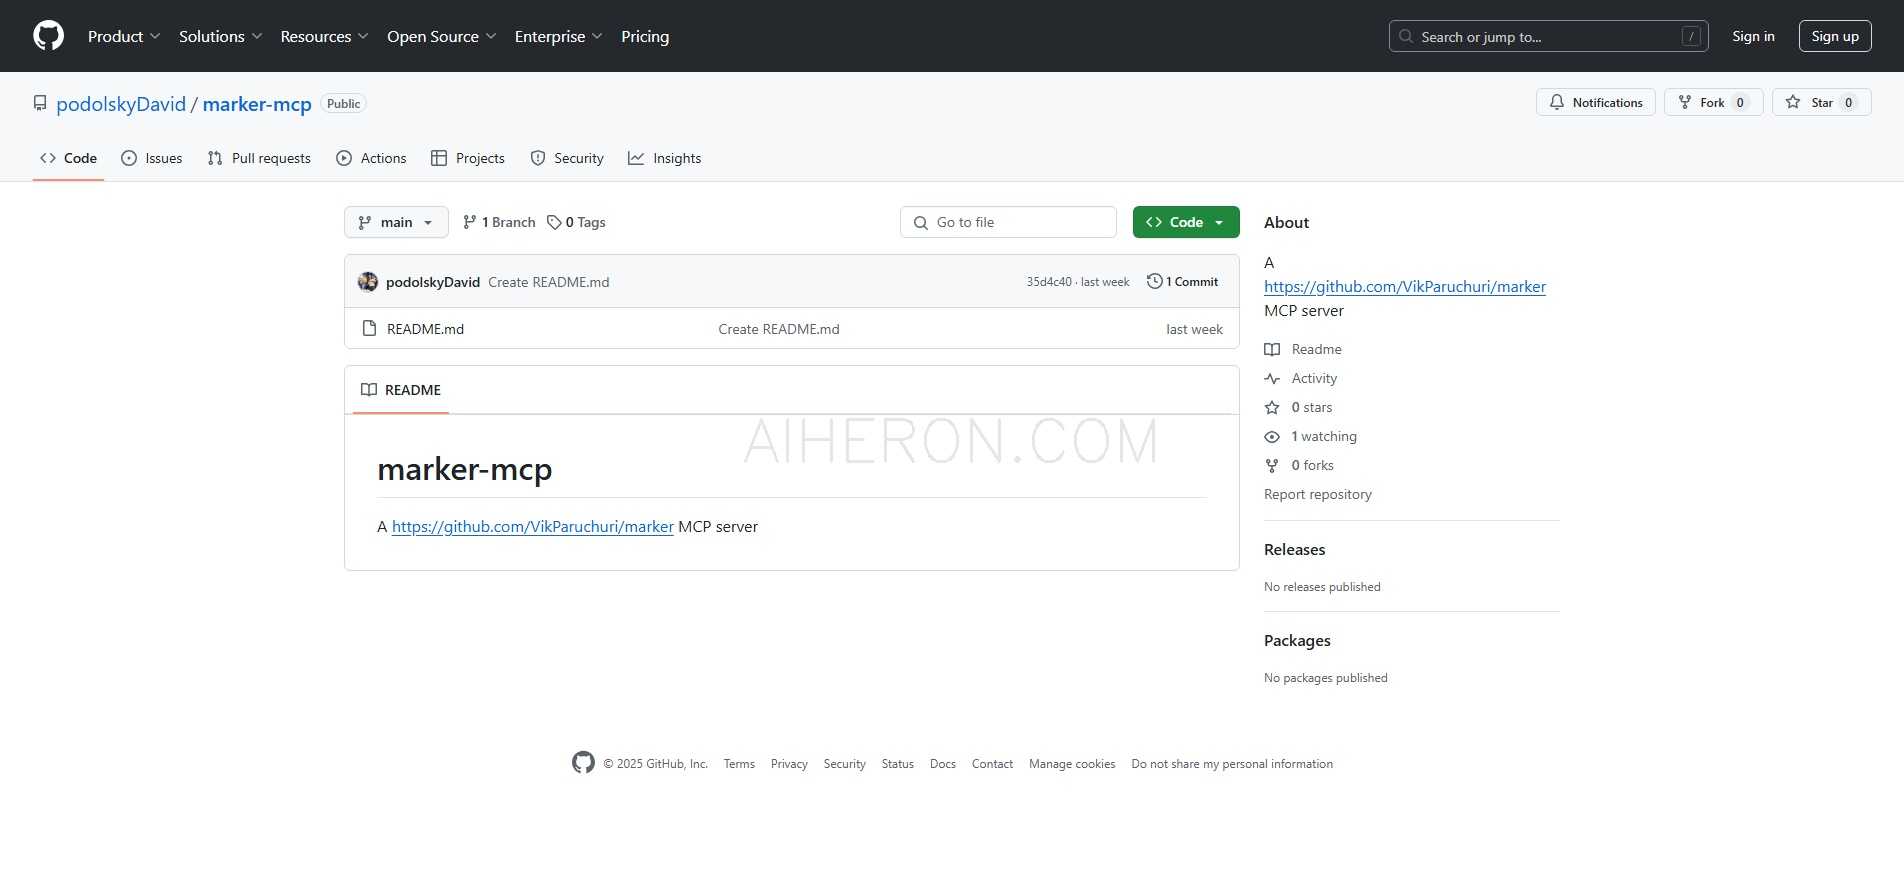Image resolution: width=1904 pixels, height=880 pixels.
Task: Expand the Open Source menu
Action: [441, 36]
